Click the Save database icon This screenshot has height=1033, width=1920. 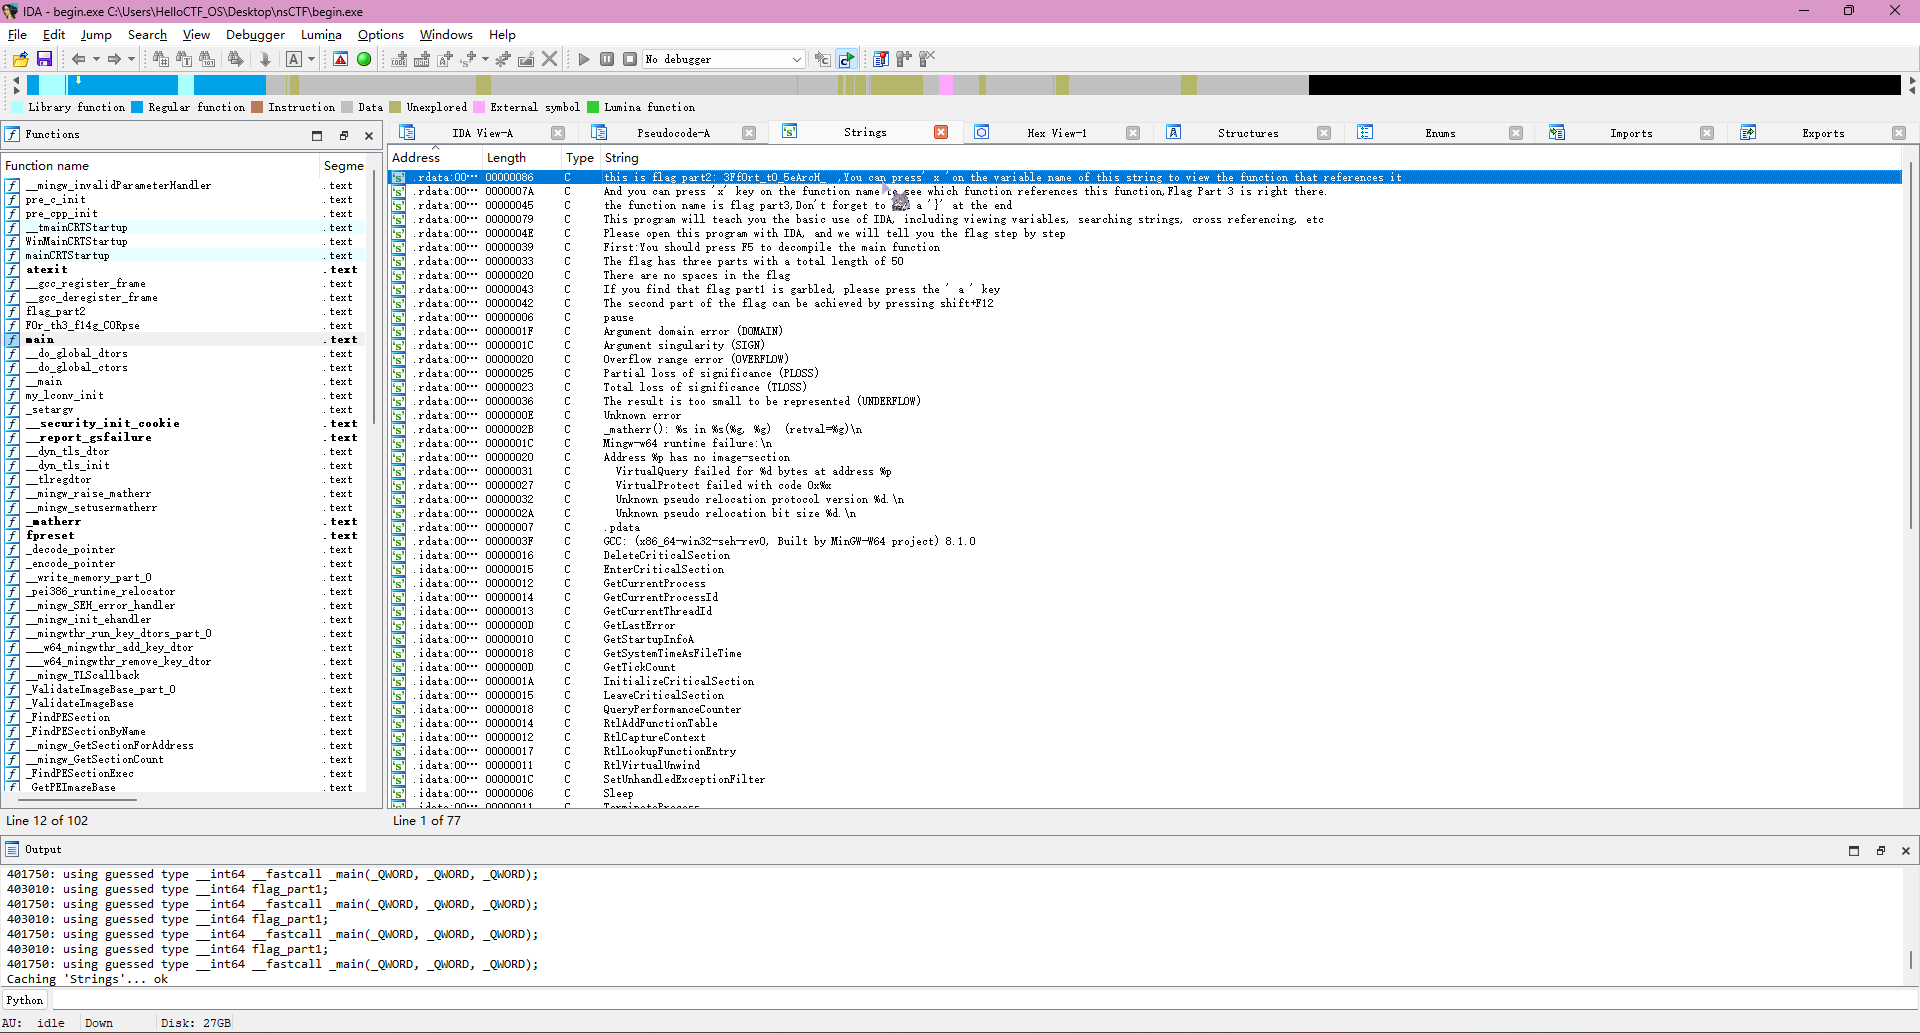pyautogui.click(x=44, y=60)
